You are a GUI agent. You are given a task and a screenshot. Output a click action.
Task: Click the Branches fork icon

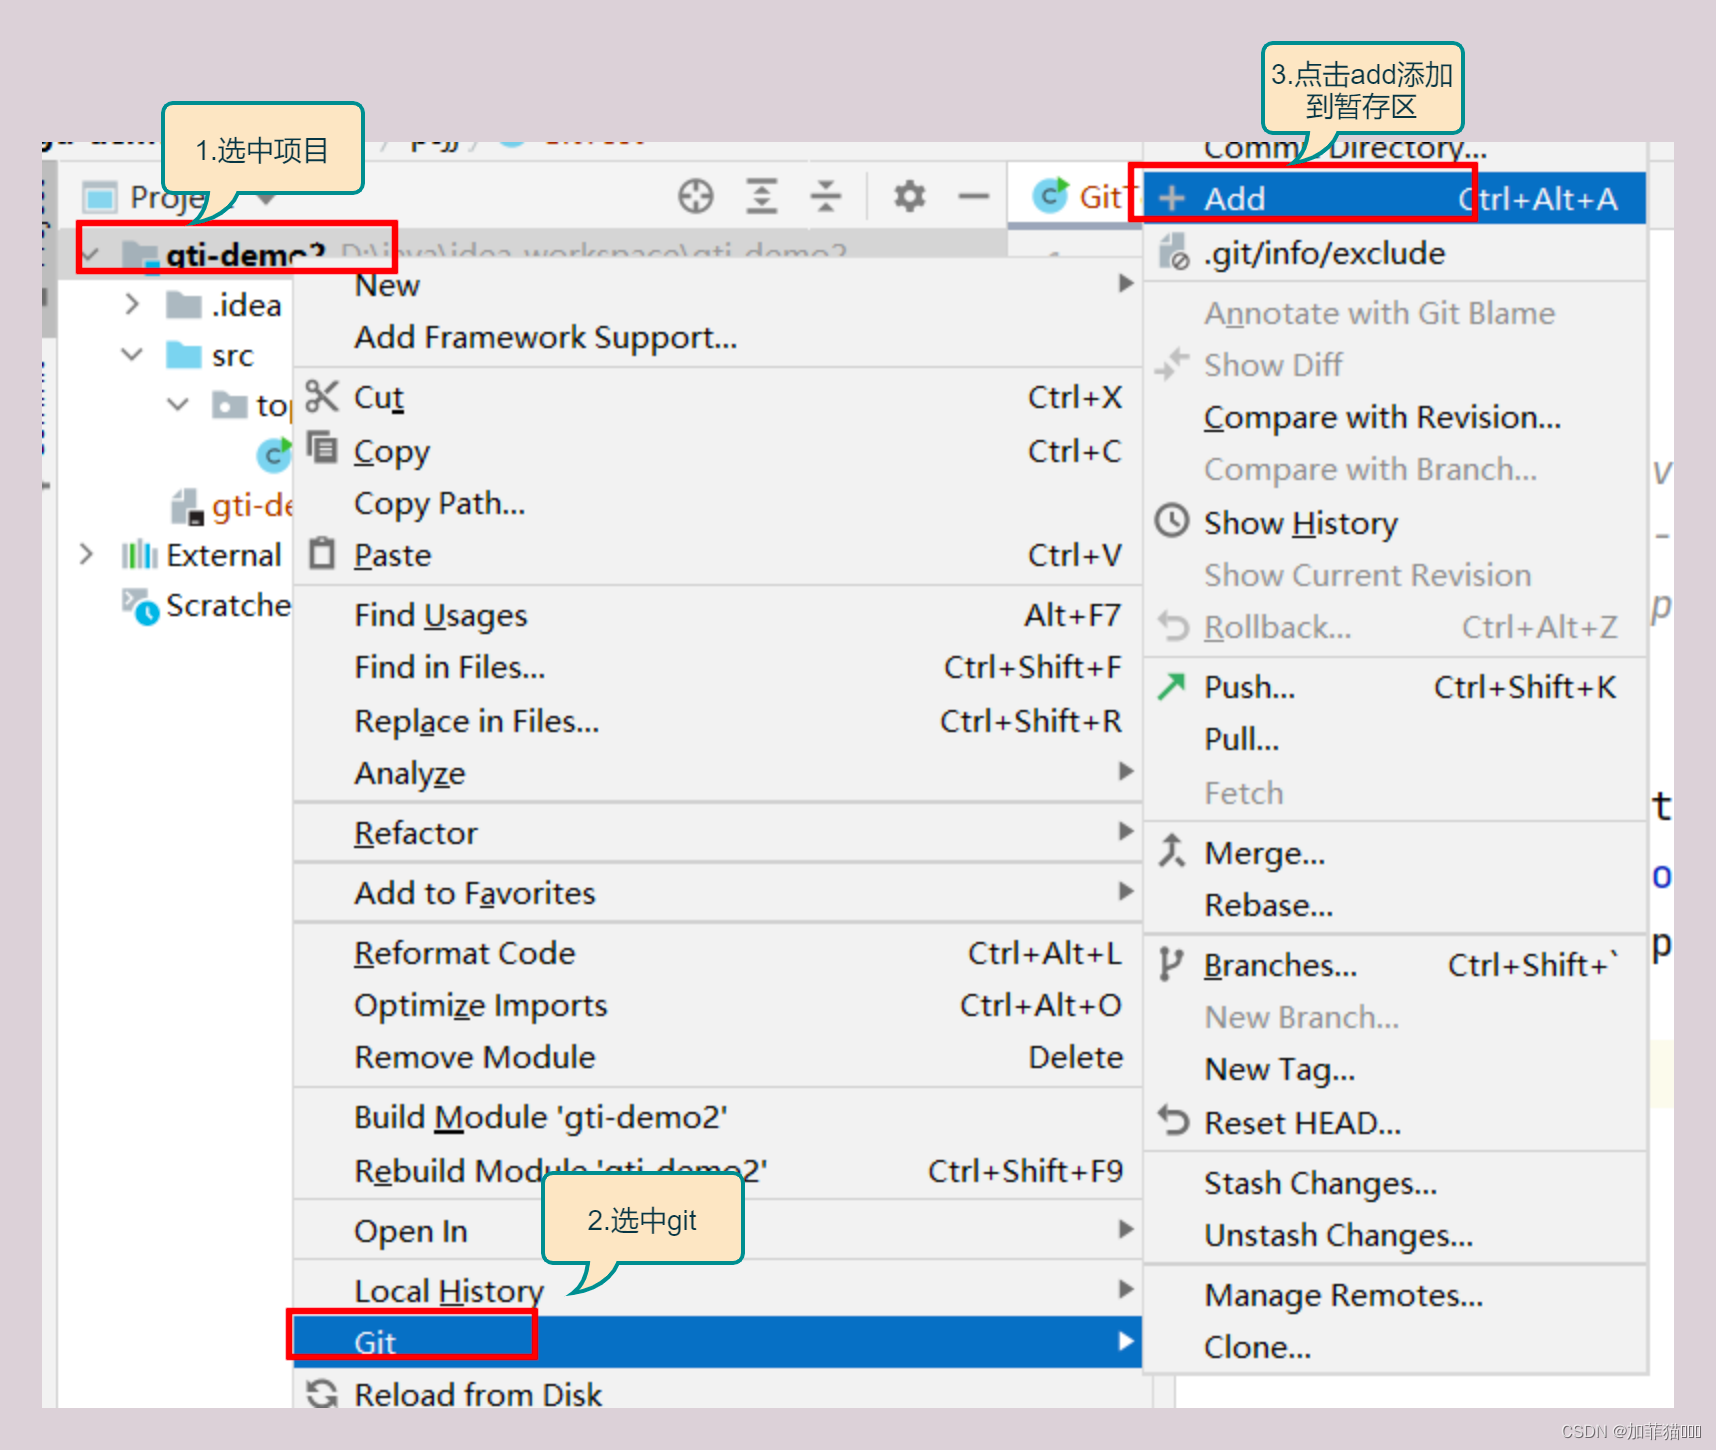1170,964
